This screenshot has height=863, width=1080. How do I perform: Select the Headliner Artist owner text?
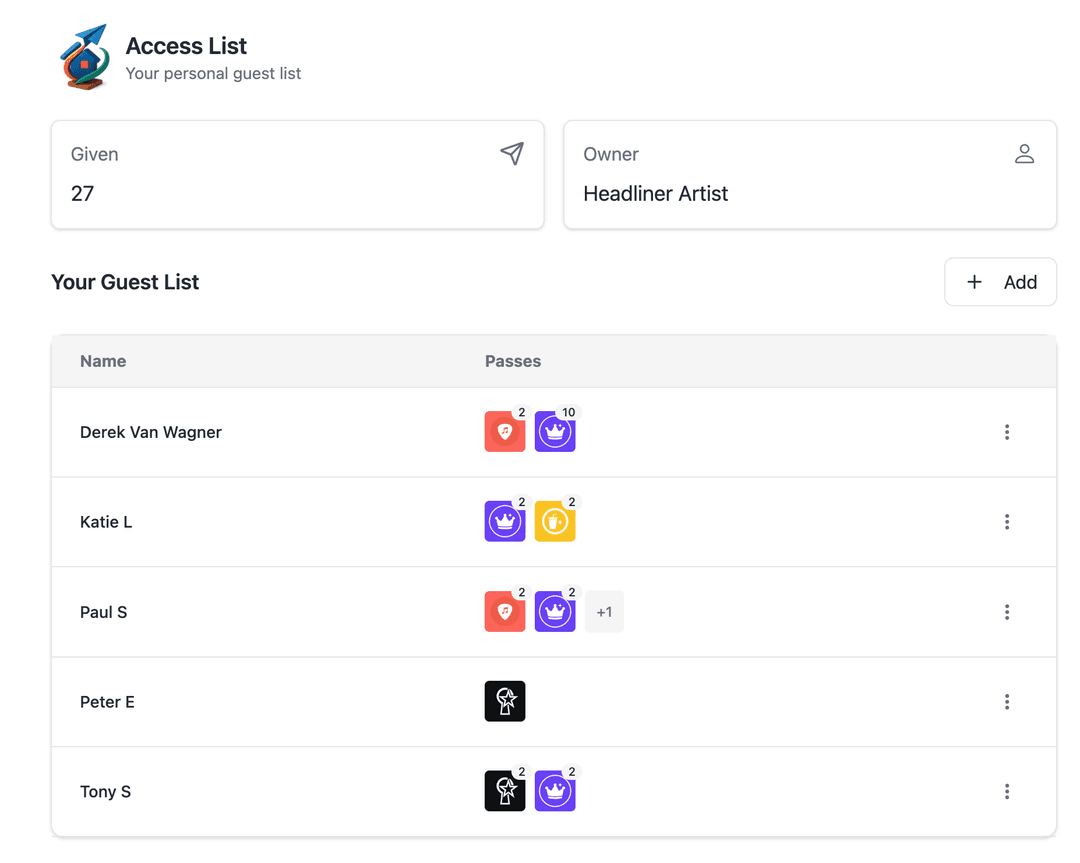(656, 193)
